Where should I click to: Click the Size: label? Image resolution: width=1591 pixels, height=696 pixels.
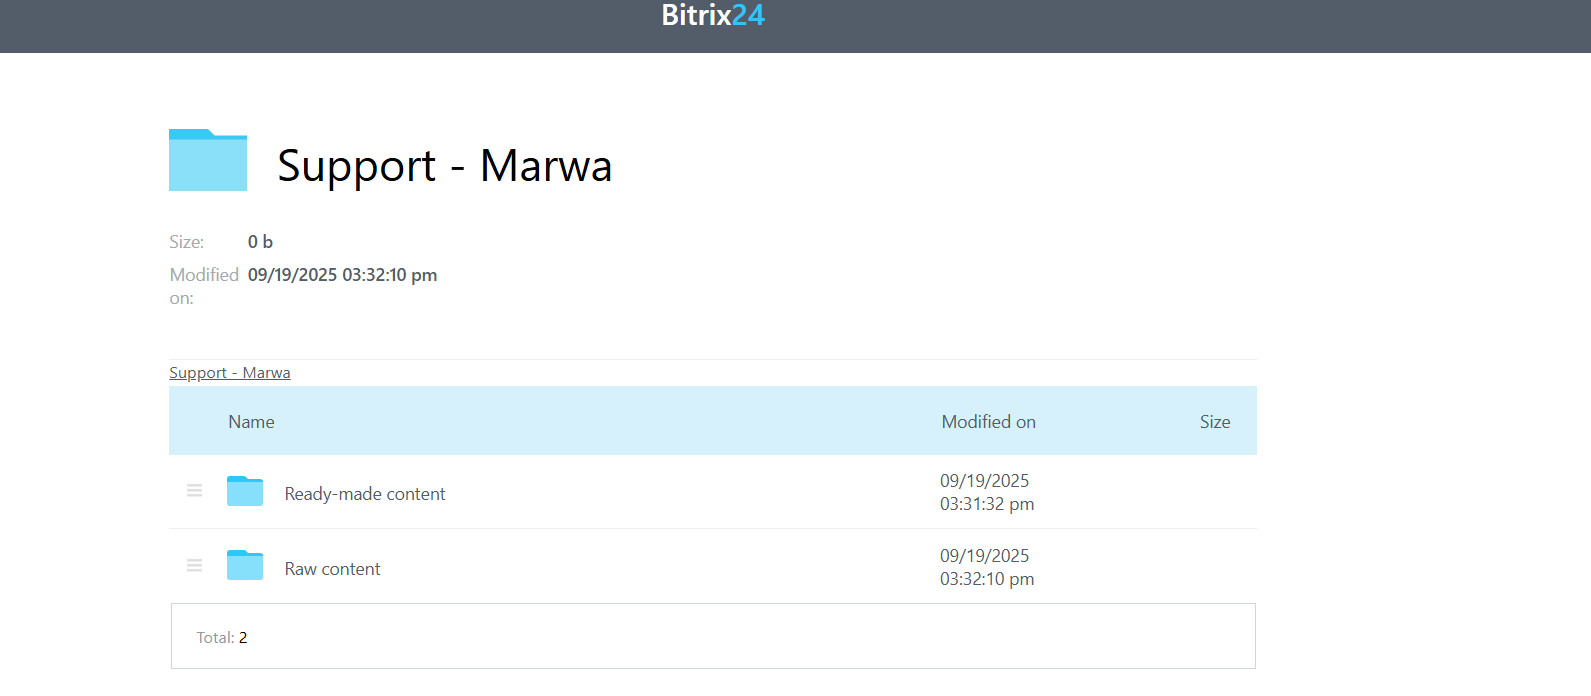(x=187, y=242)
